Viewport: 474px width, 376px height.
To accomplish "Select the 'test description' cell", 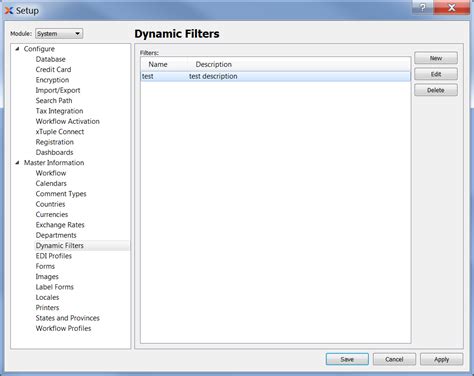I will pyautogui.click(x=213, y=76).
